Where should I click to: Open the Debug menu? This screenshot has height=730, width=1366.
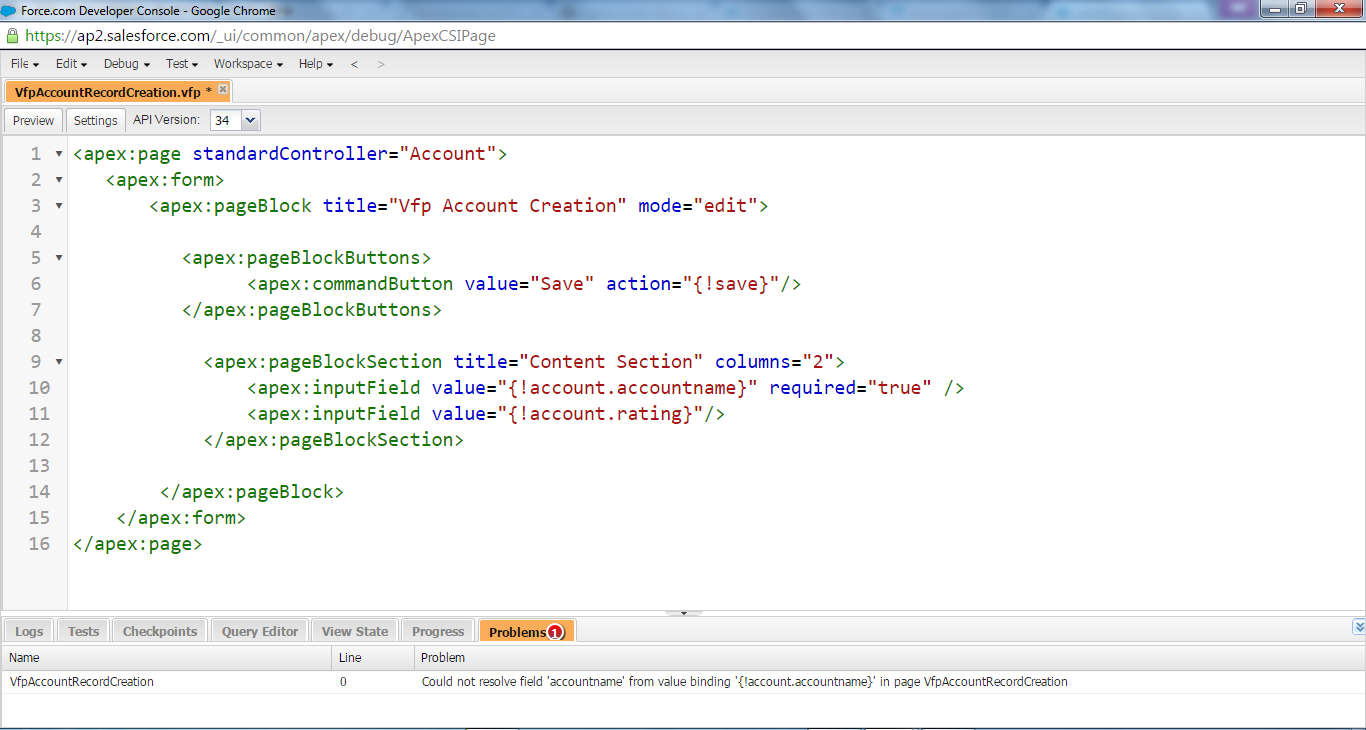pyautogui.click(x=126, y=64)
